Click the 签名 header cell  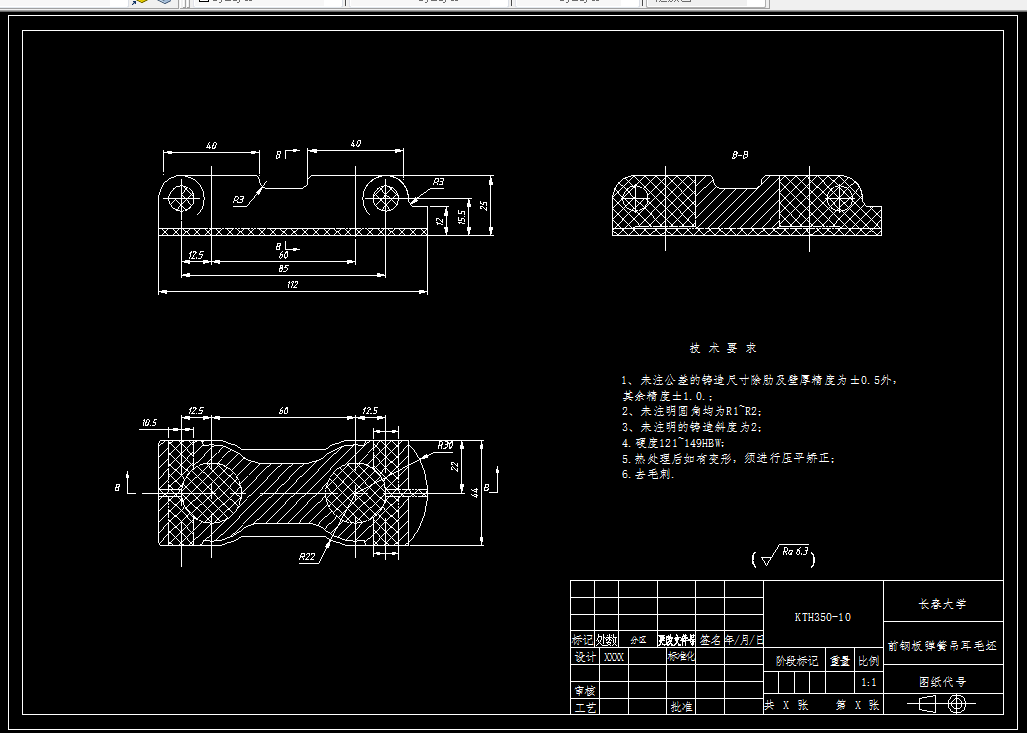(710, 639)
